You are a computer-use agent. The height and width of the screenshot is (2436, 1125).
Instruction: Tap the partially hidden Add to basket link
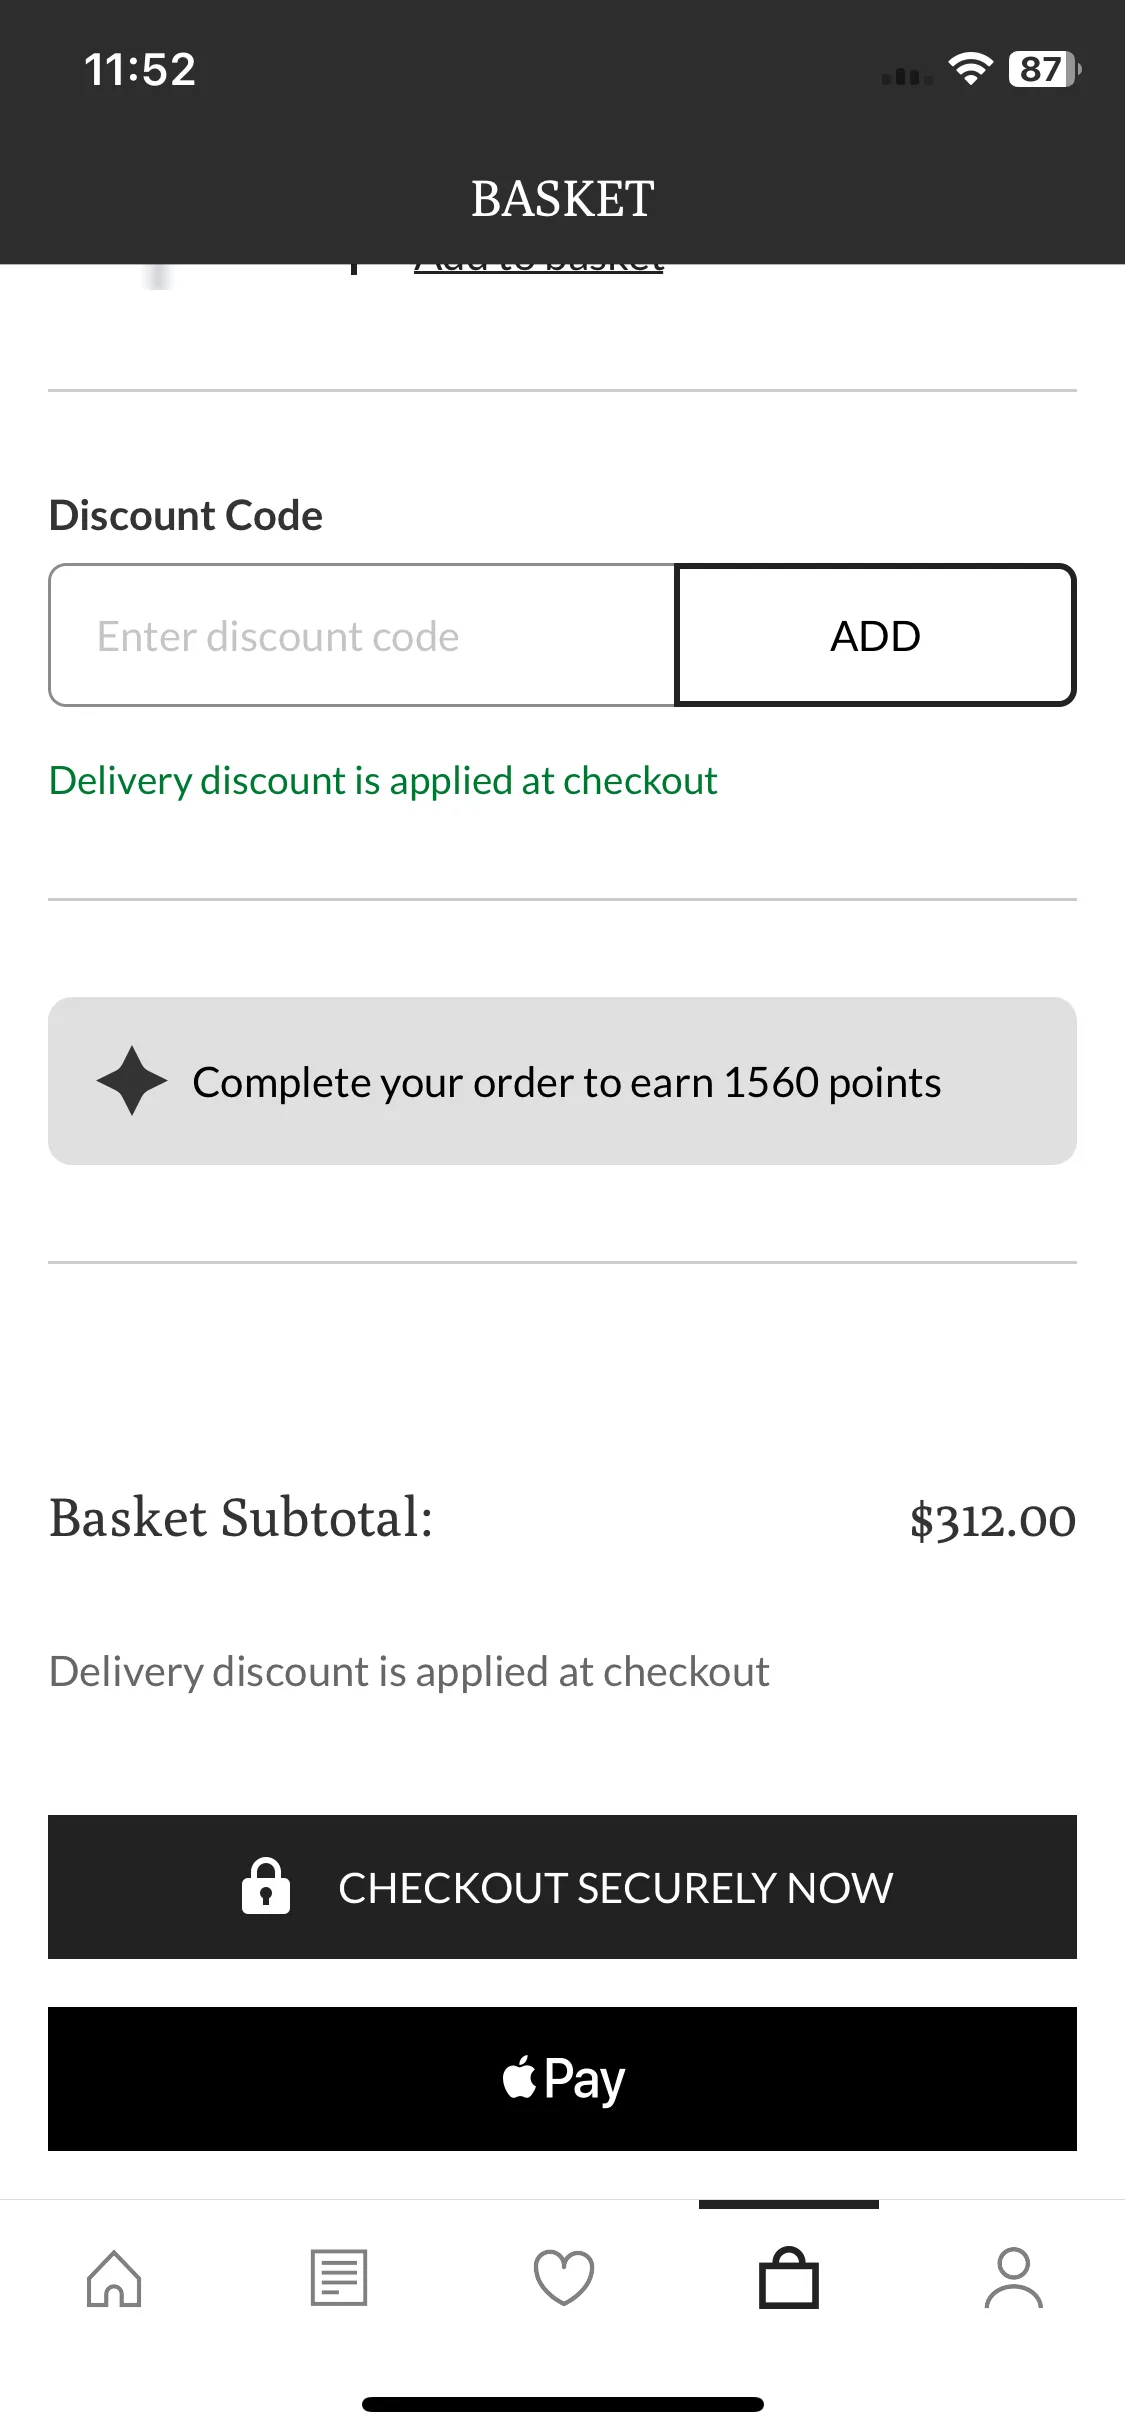point(539,266)
